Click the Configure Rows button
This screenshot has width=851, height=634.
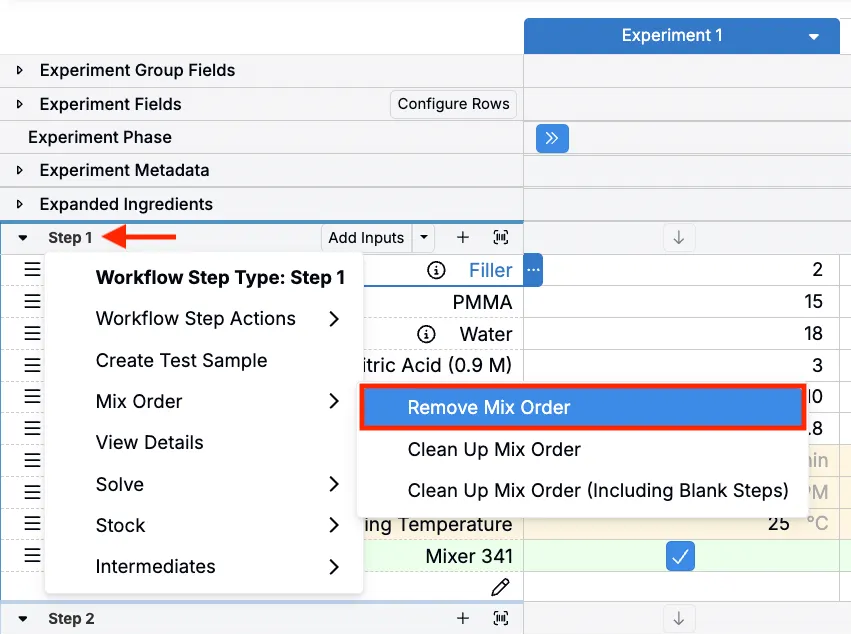[x=453, y=104]
